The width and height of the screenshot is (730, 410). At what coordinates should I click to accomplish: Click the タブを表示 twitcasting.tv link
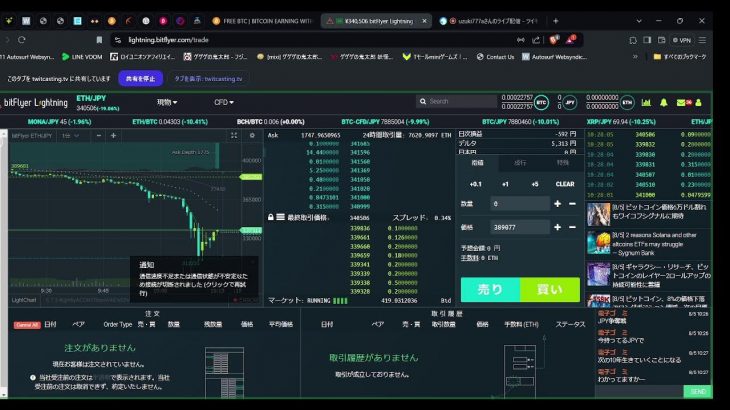point(208,79)
